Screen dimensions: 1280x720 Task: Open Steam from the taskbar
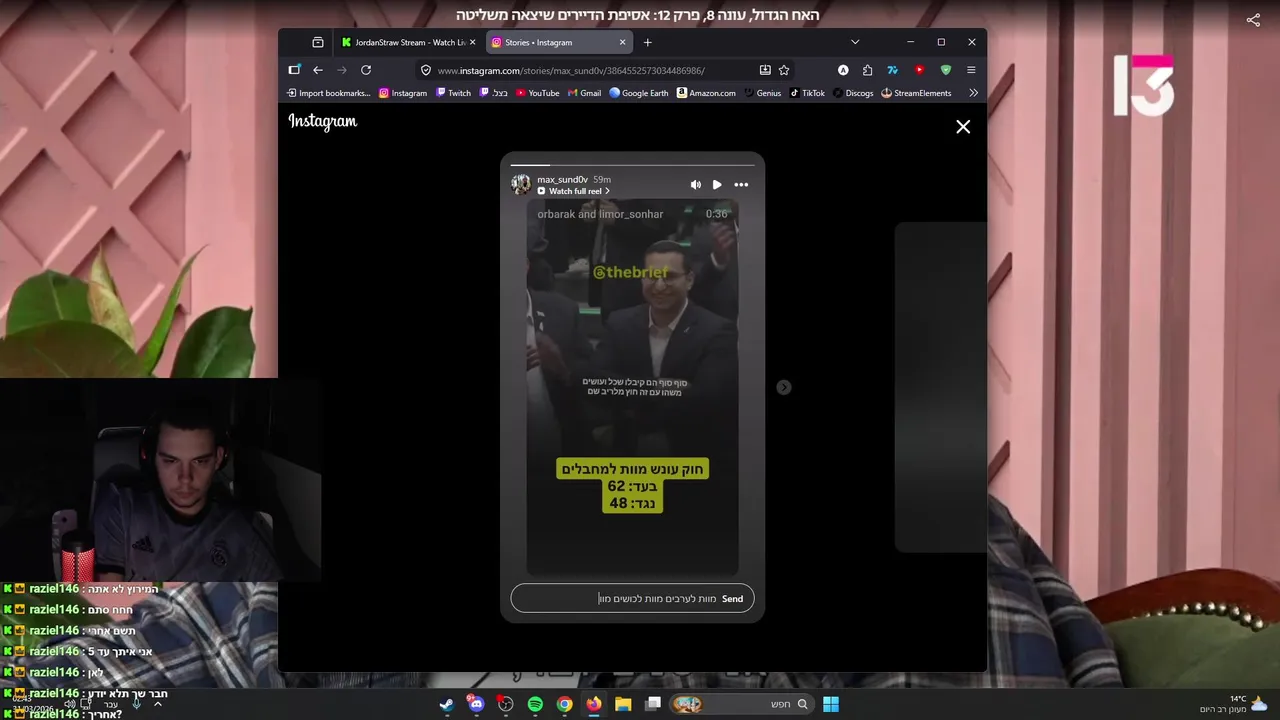click(x=446, y=704)
